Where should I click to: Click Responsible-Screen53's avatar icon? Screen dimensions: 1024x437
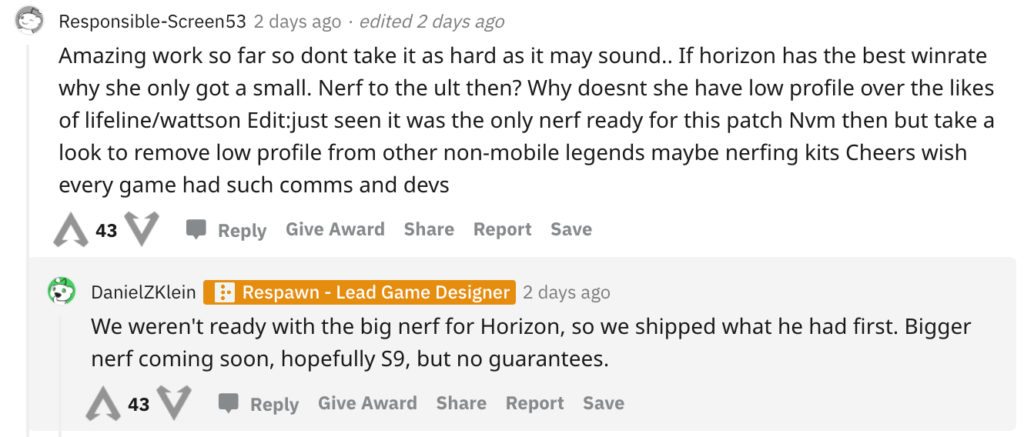30,21
